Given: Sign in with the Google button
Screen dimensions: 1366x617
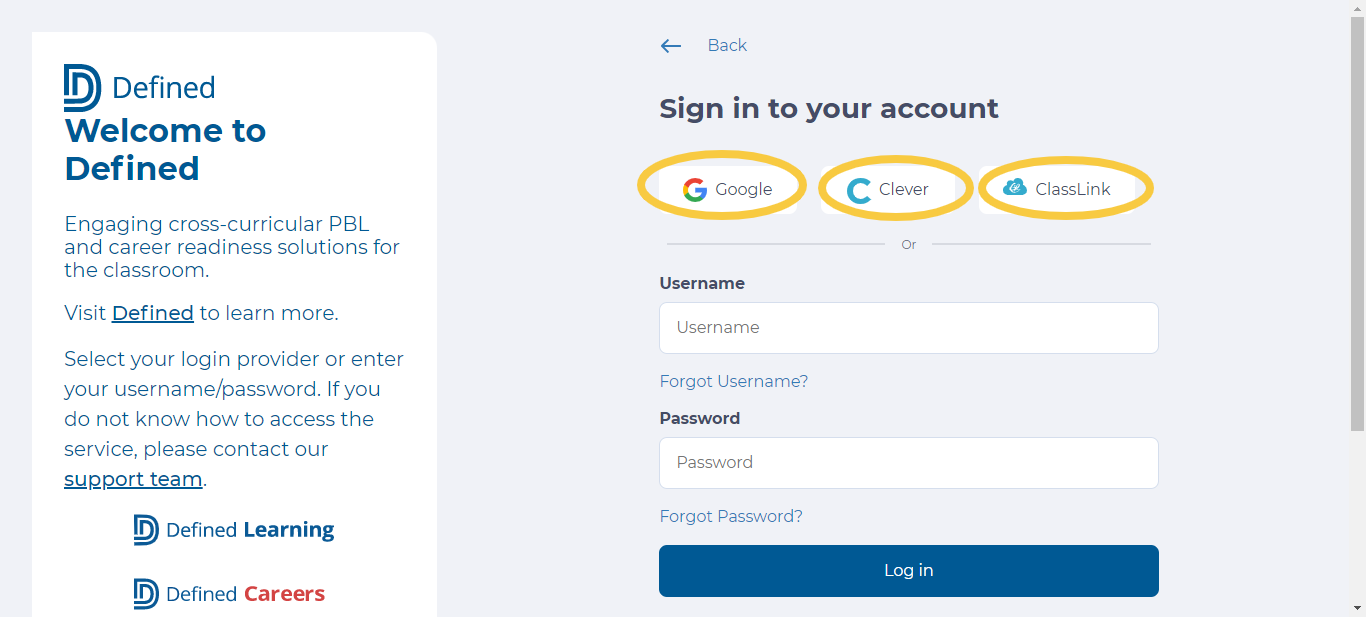Looking at the screenshot, I should click(728, 190).
